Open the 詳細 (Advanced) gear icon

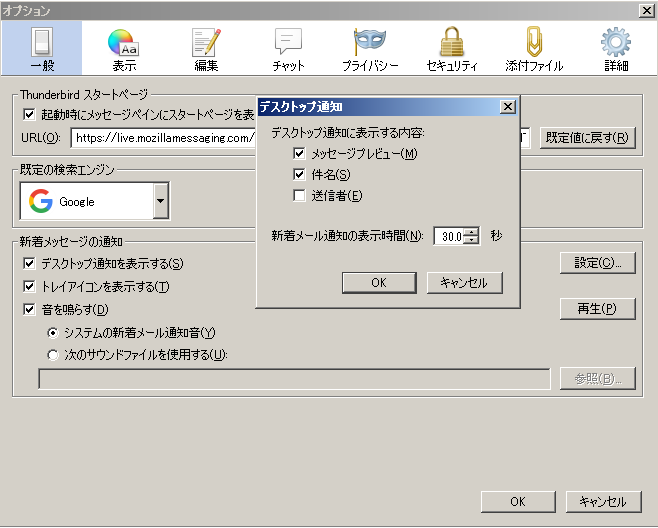pyautogui.click(x=616, y=48)
